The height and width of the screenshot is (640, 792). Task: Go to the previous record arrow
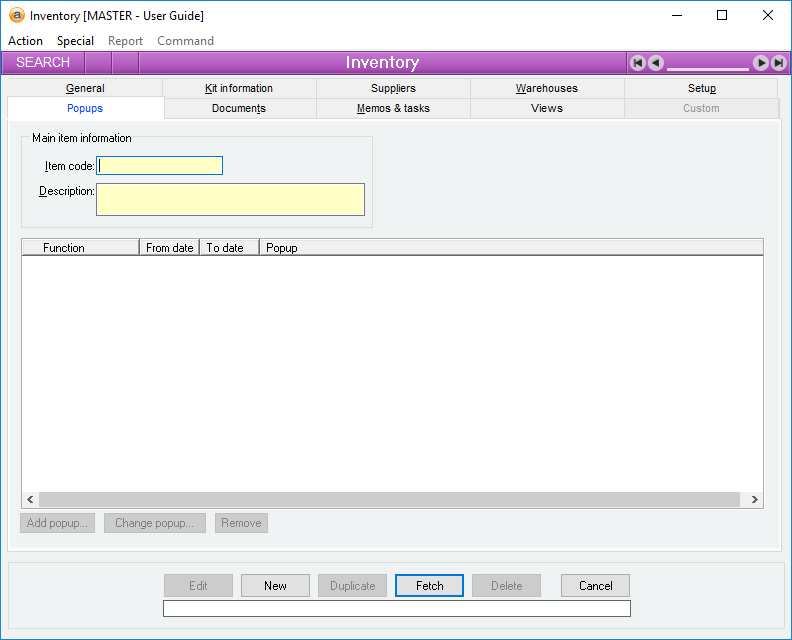[x=655, y=63]
